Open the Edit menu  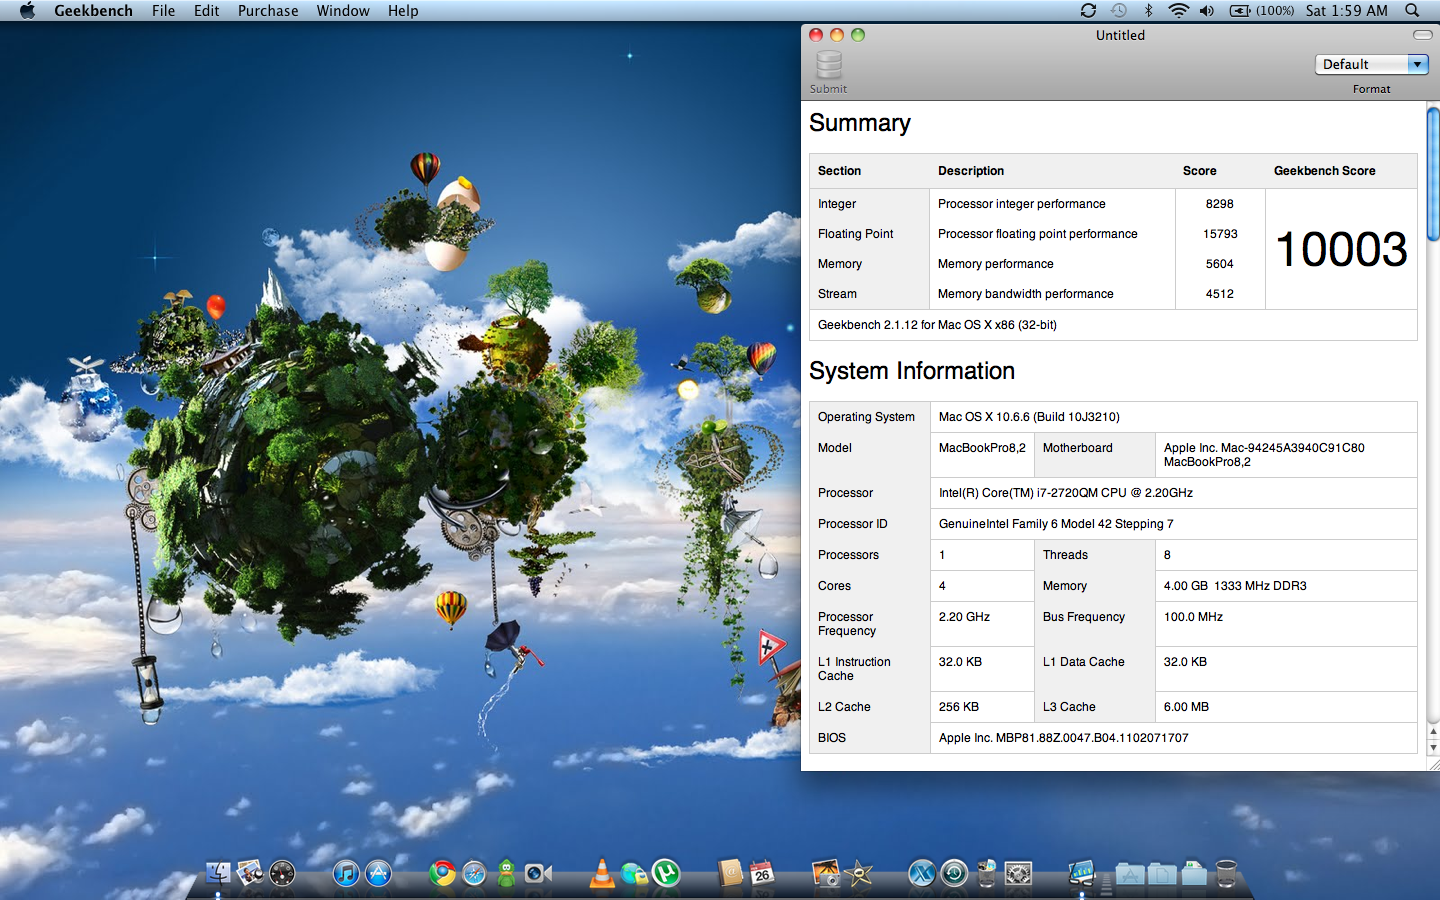(x=206, y=10)
